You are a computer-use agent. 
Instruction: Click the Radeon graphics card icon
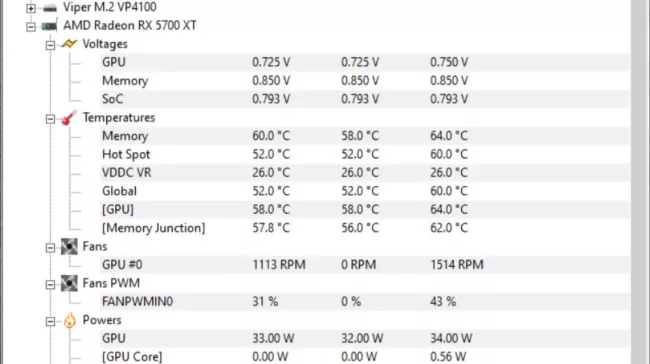49,27
